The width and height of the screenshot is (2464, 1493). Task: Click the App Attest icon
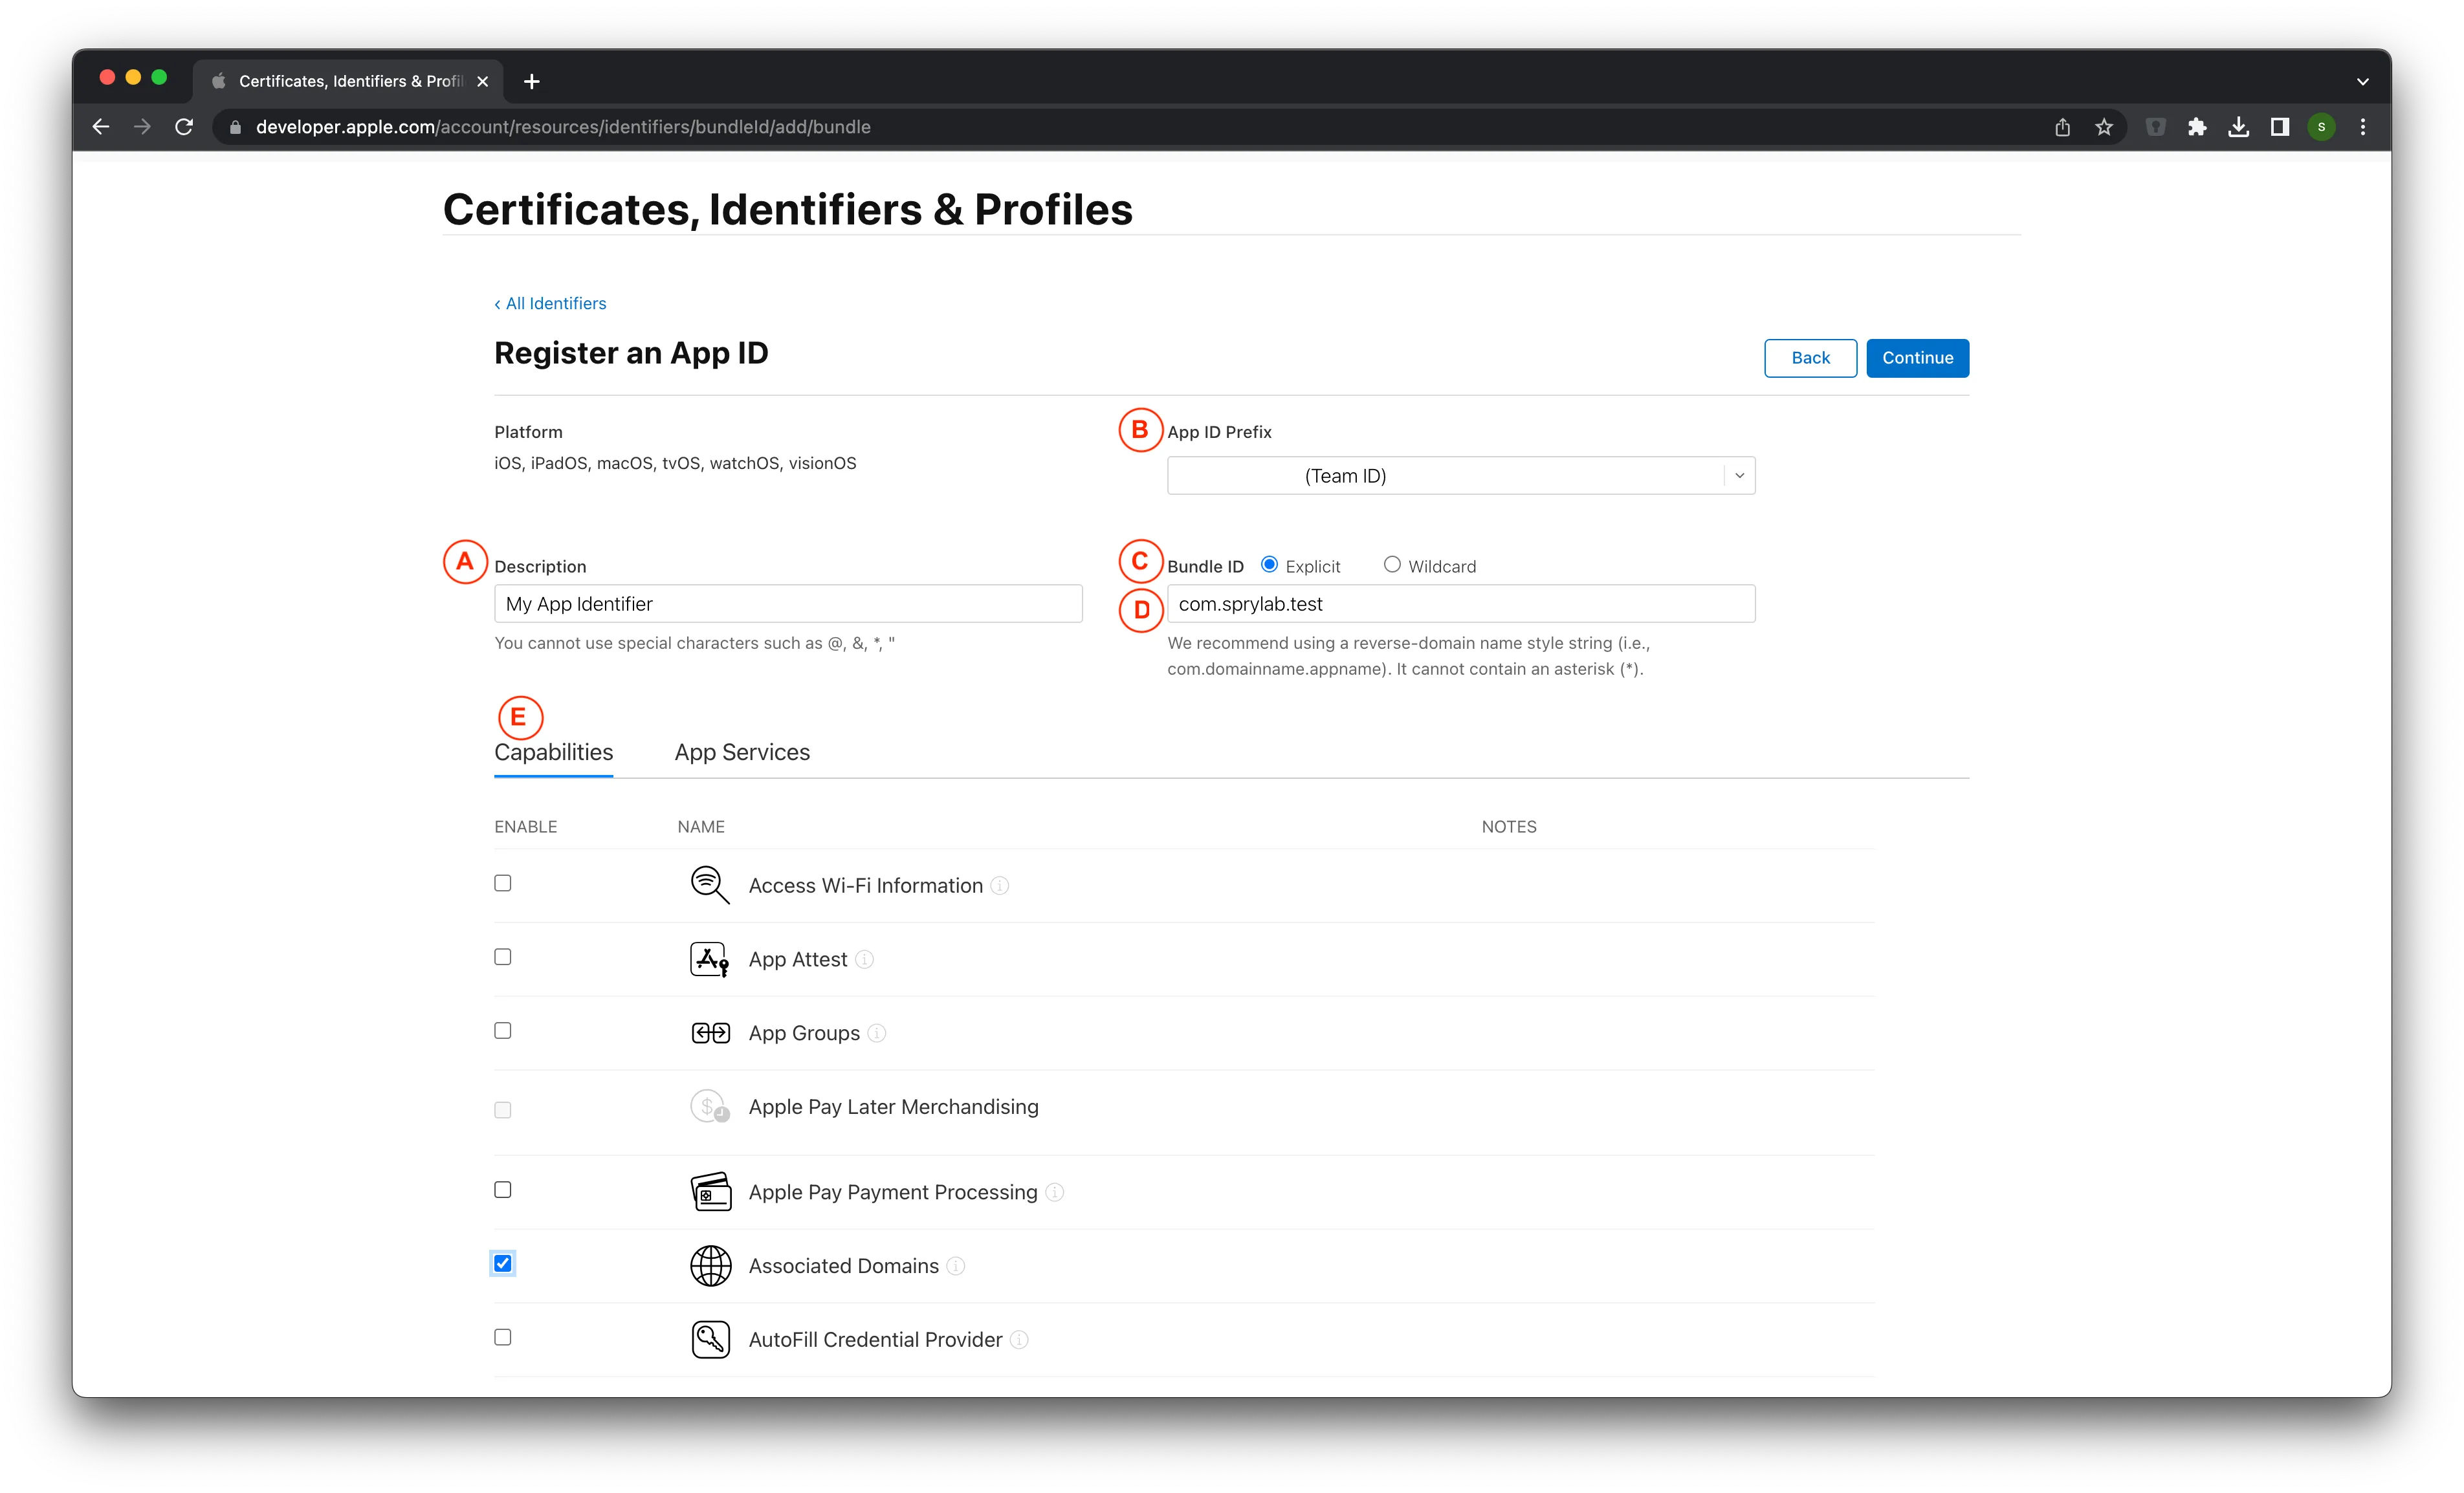point(710,959)
